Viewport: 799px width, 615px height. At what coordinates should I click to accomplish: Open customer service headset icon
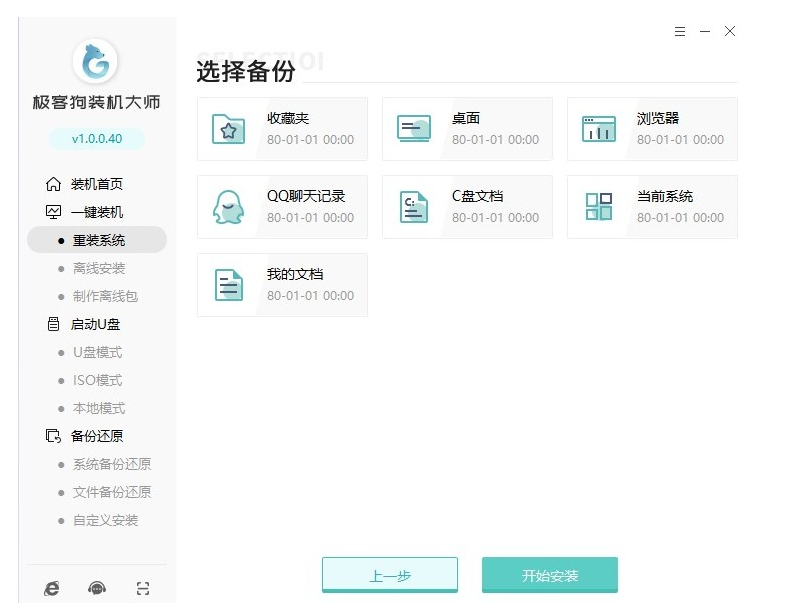coord(97,589)
